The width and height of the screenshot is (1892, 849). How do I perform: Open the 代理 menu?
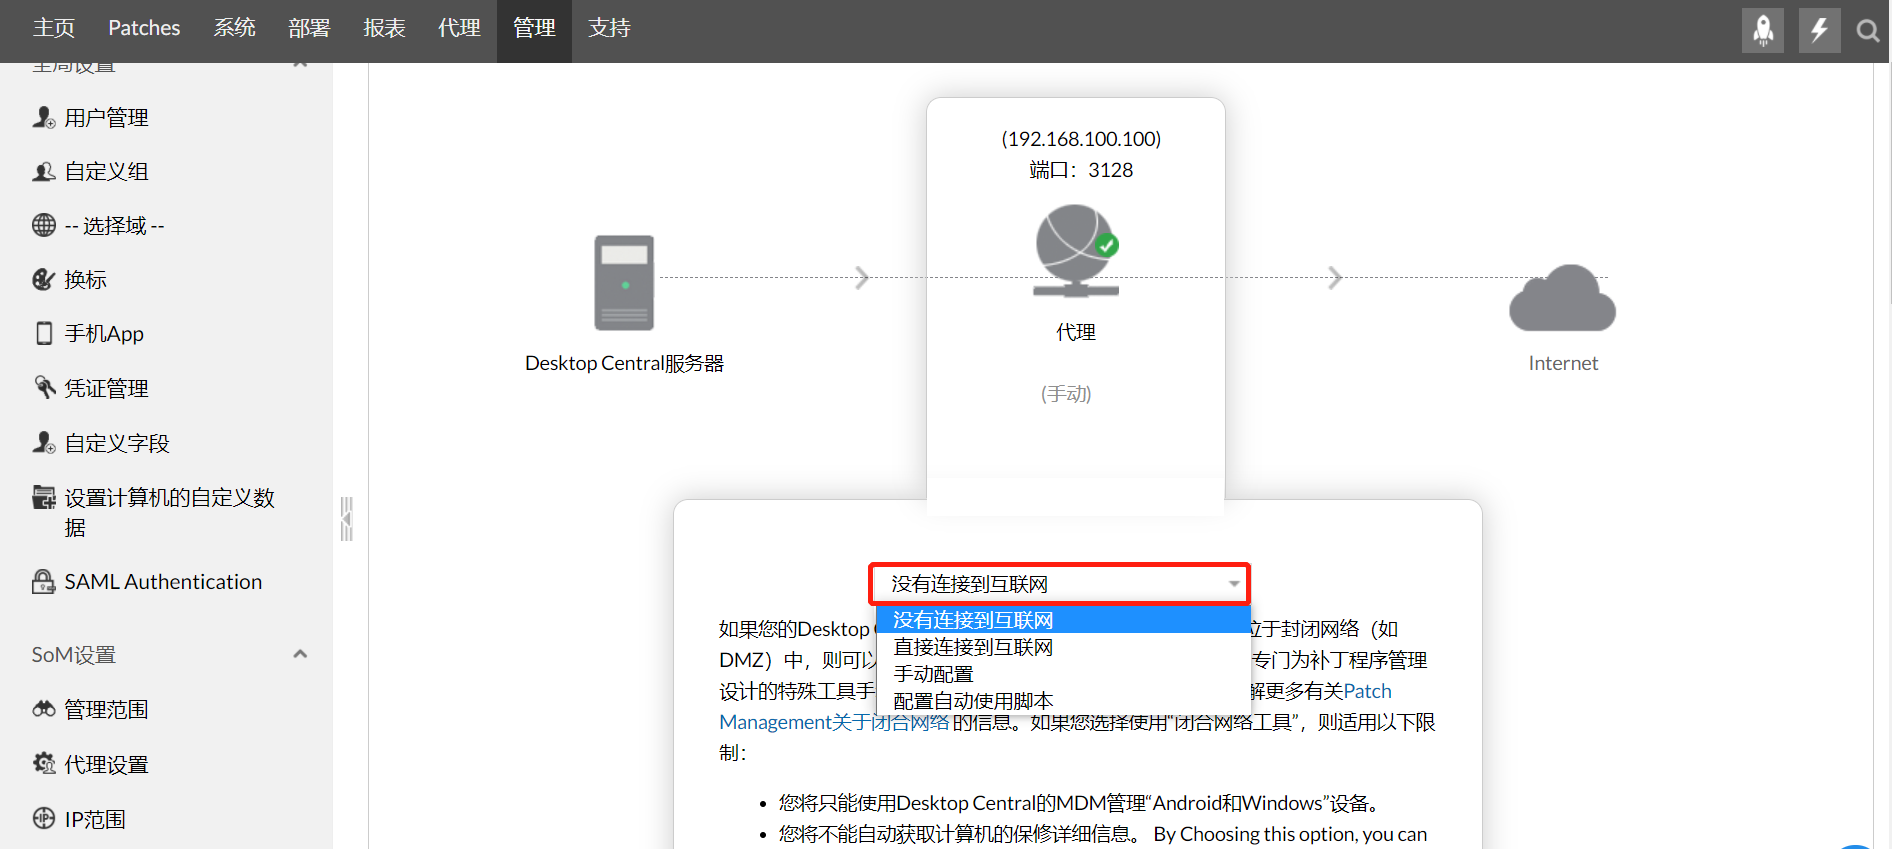point(459,28)
